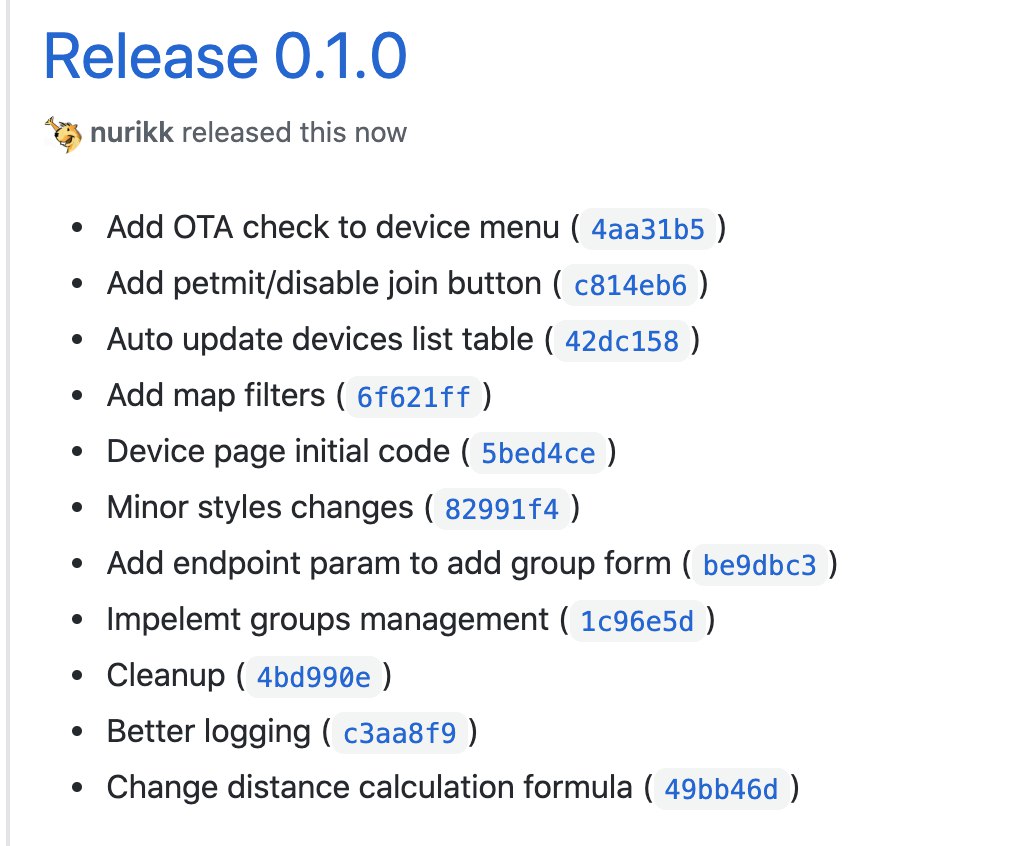Open the nurikk username profile link
1022x846 pixels.
coord(132,132)
